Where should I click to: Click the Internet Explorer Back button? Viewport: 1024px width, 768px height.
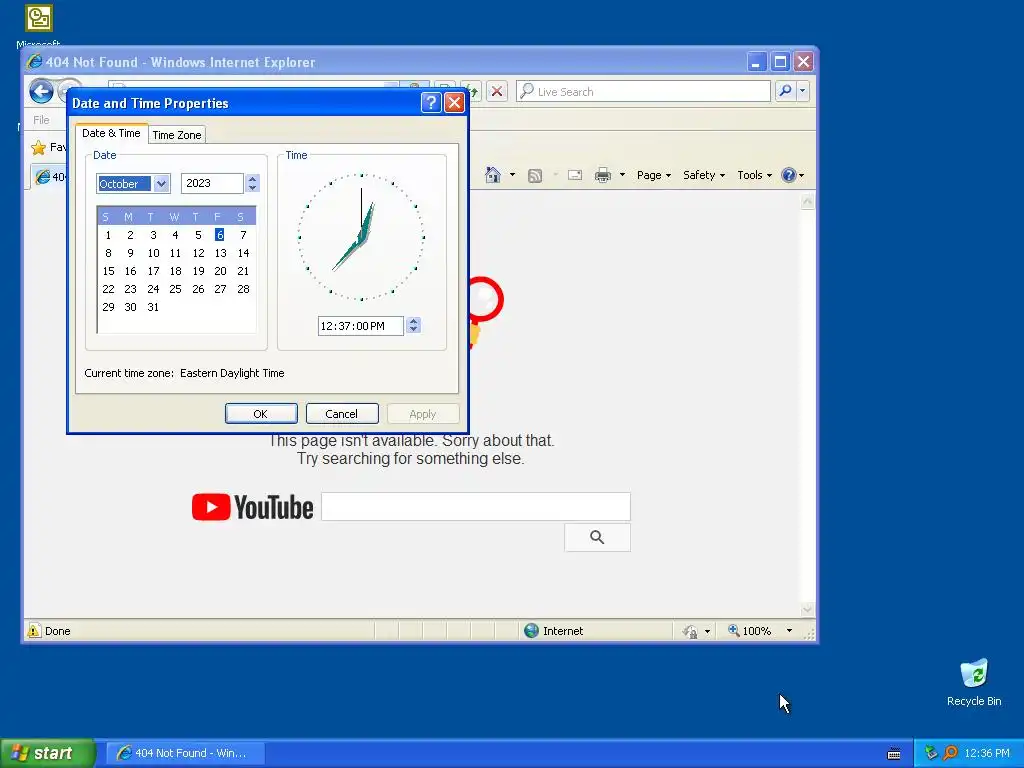(x=41, y=91)
